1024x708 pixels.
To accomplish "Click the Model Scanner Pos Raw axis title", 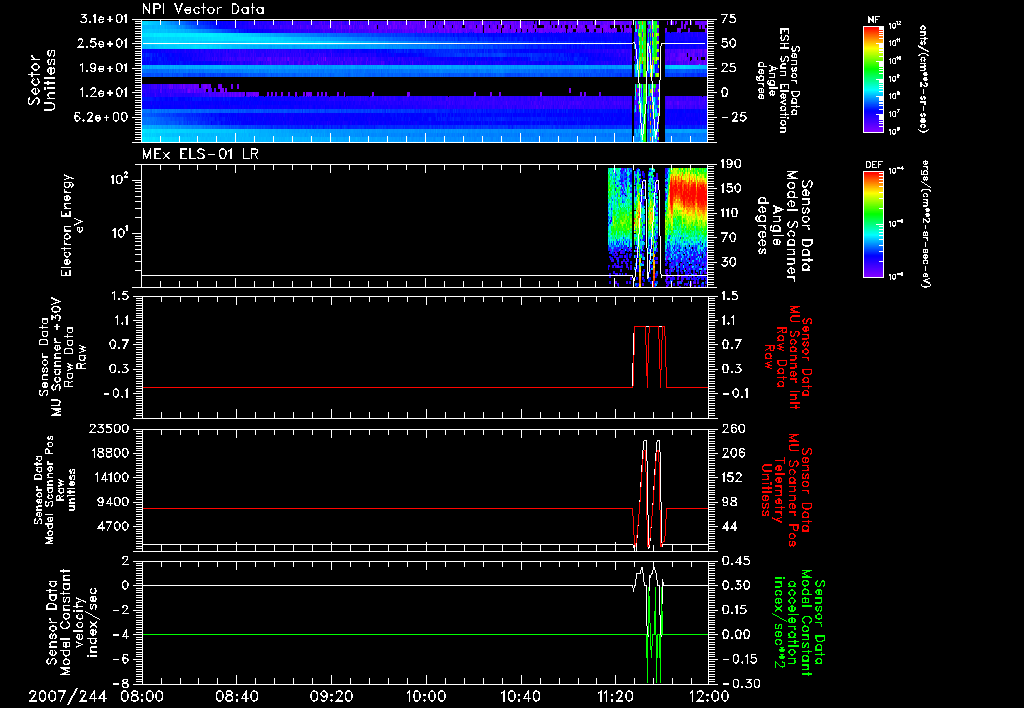I will coord(55,490).
